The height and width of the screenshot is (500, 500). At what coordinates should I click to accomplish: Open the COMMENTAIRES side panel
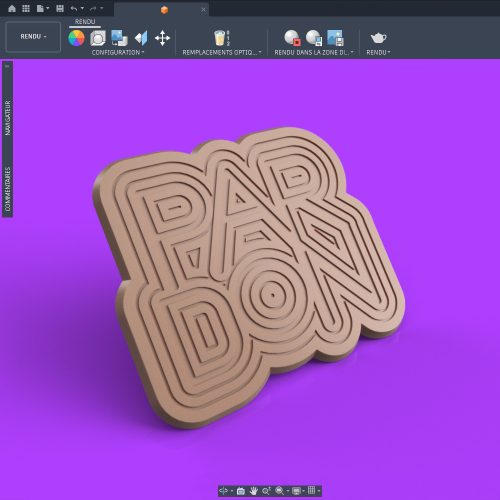click(x=8, y=189)
